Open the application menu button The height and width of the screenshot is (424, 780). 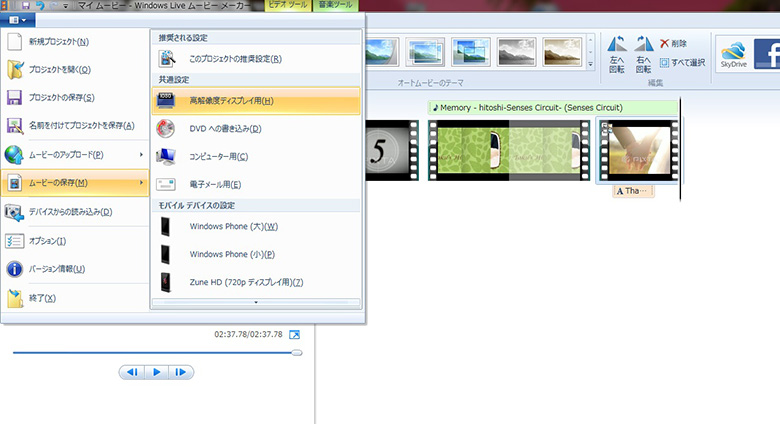(x=17, y=20)
